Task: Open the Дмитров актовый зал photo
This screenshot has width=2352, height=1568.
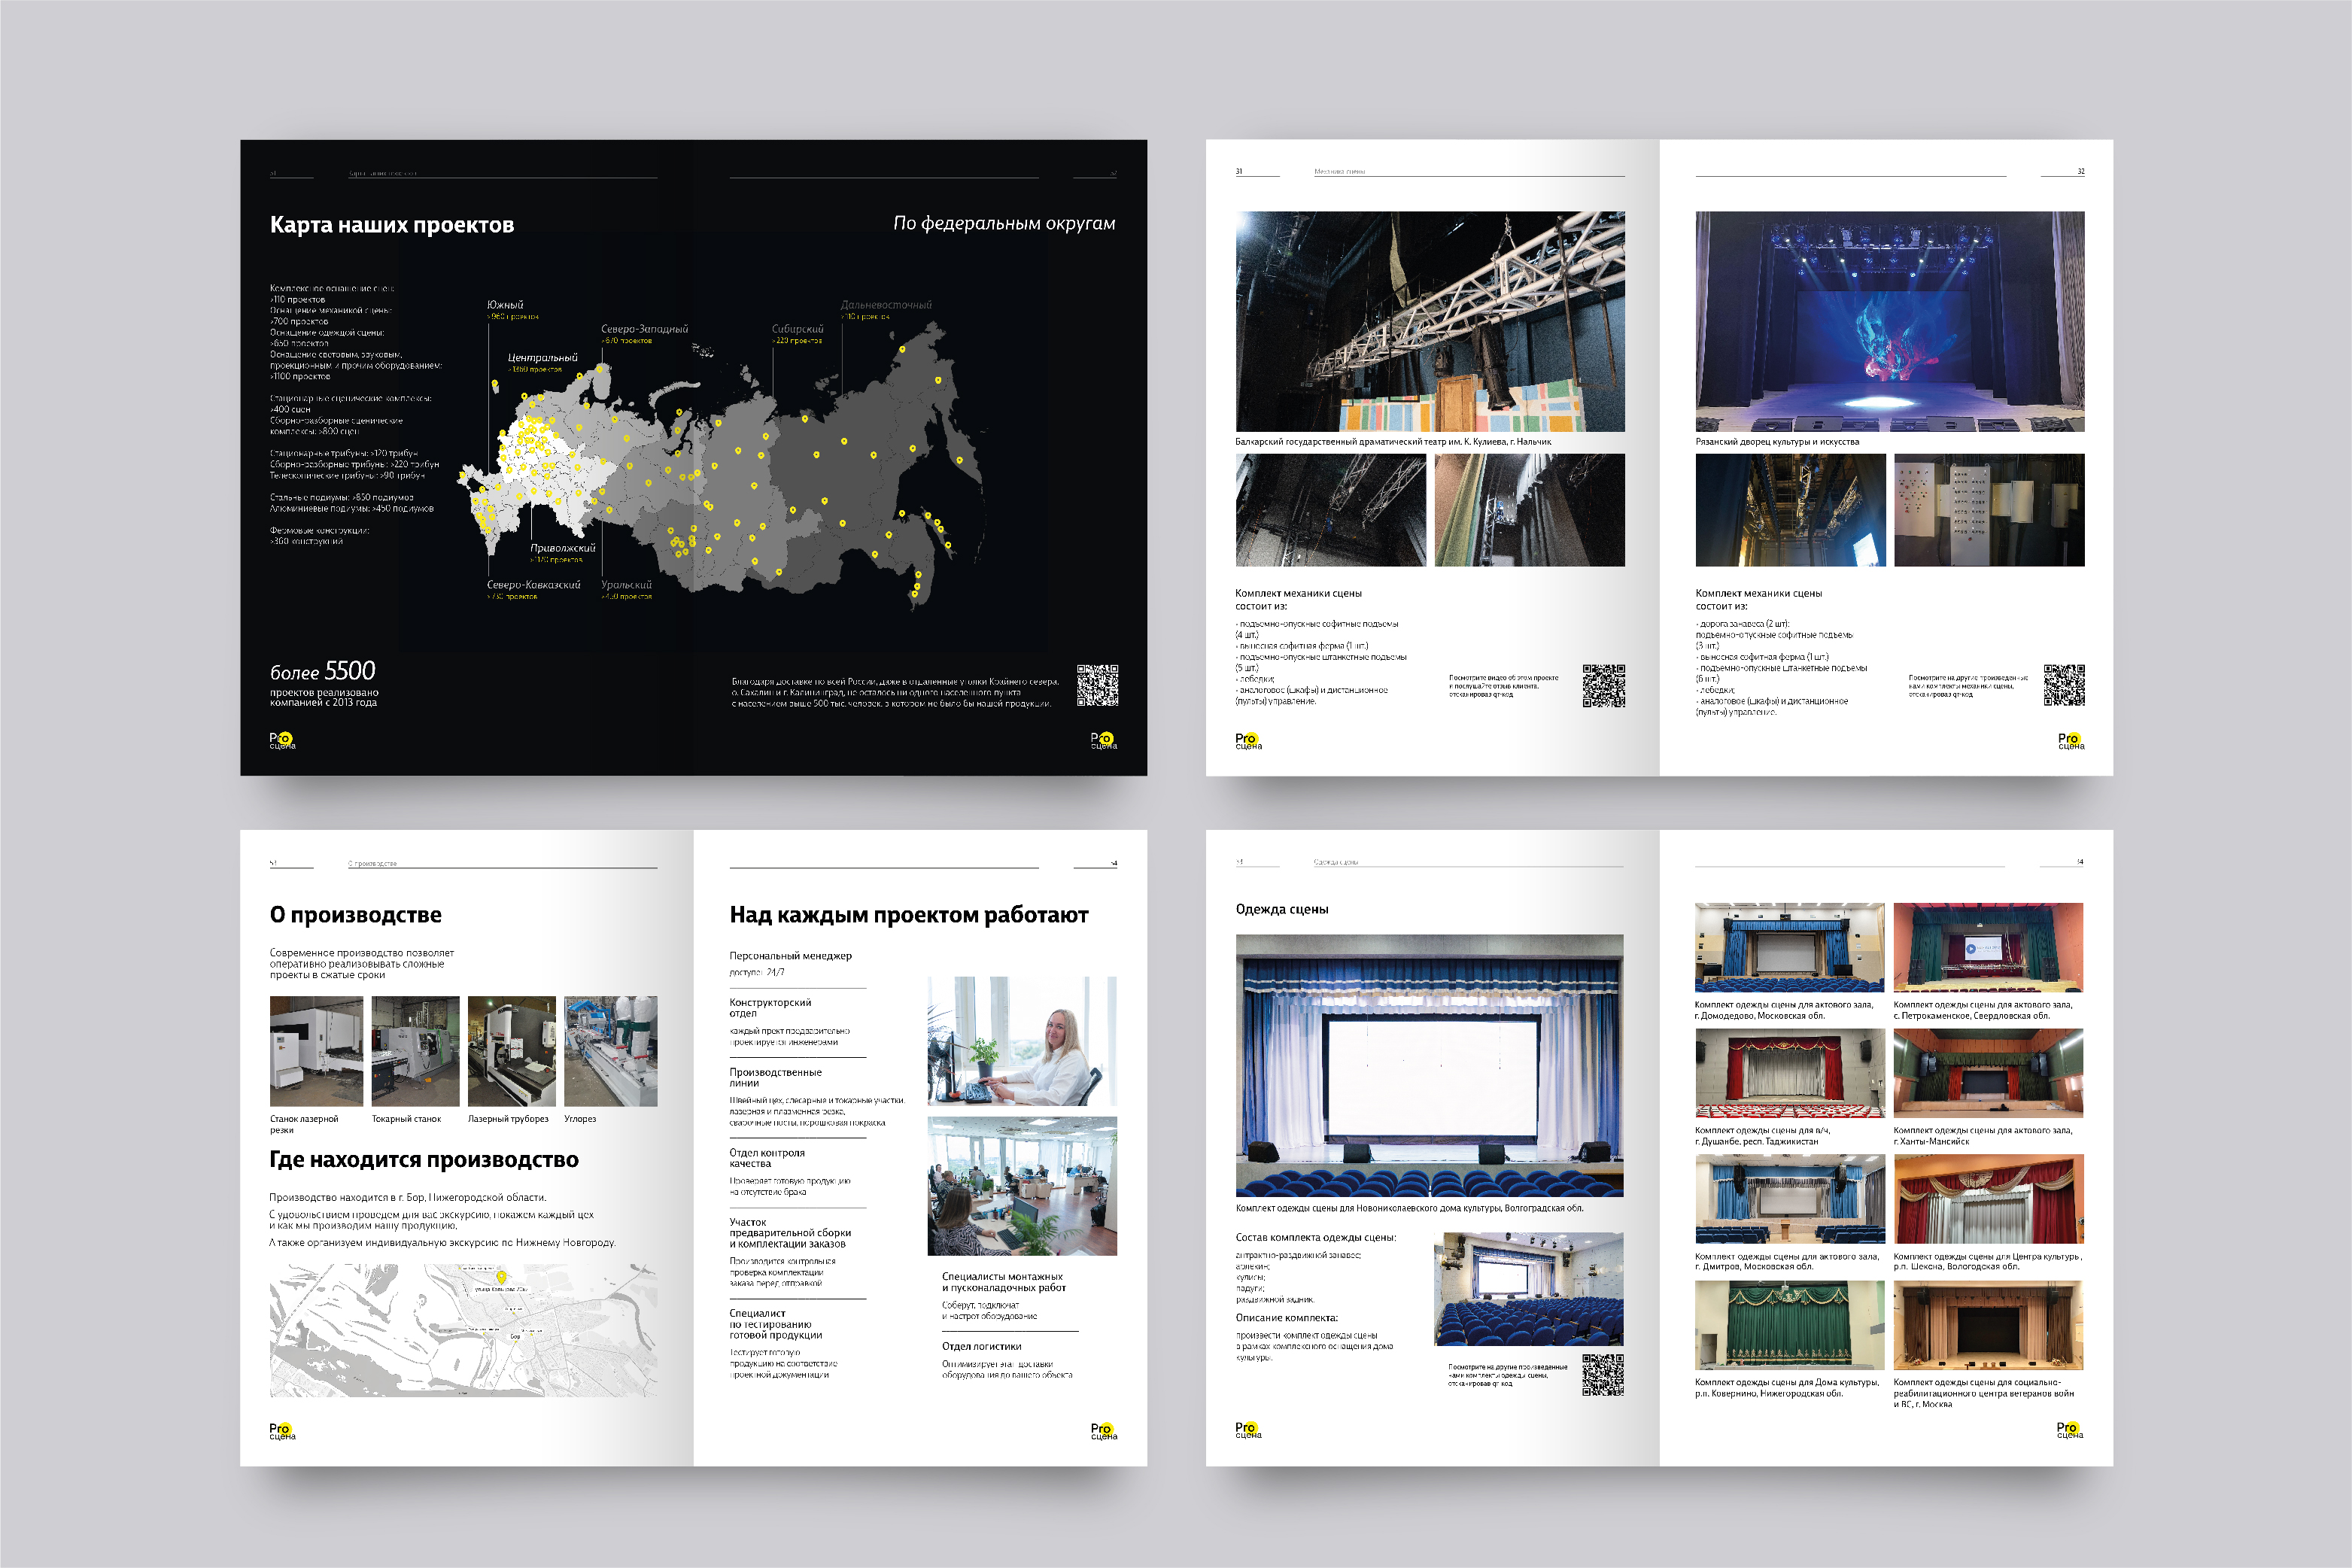Action: click(1789, 1199)
